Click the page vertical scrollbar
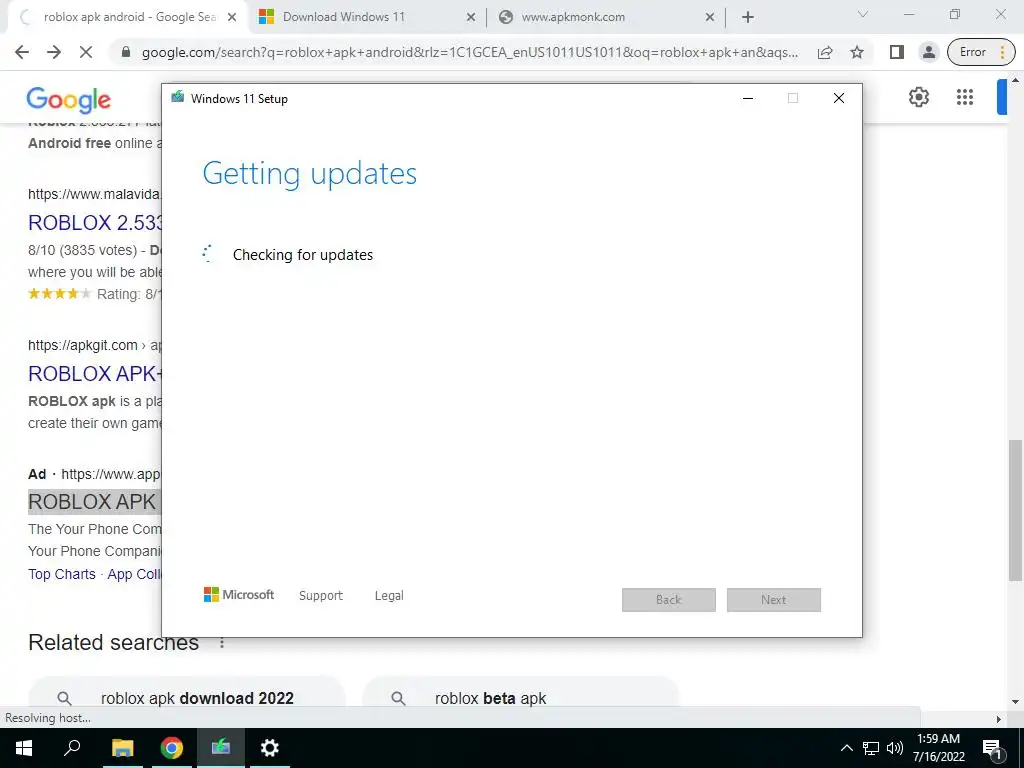Image resolution: width=1024 pixels, height=768 pixels. coord(1015,510)
